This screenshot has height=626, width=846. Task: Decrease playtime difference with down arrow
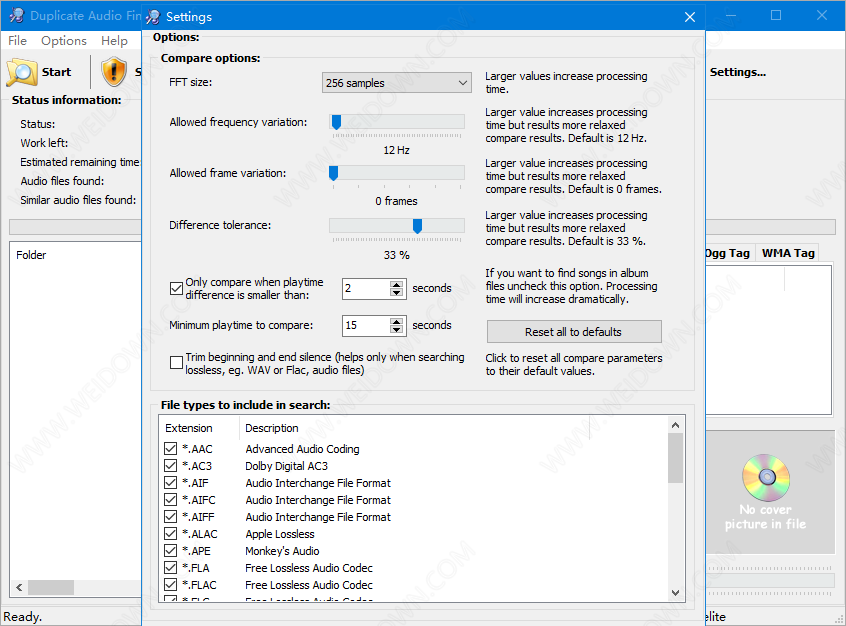pos(397,293)
